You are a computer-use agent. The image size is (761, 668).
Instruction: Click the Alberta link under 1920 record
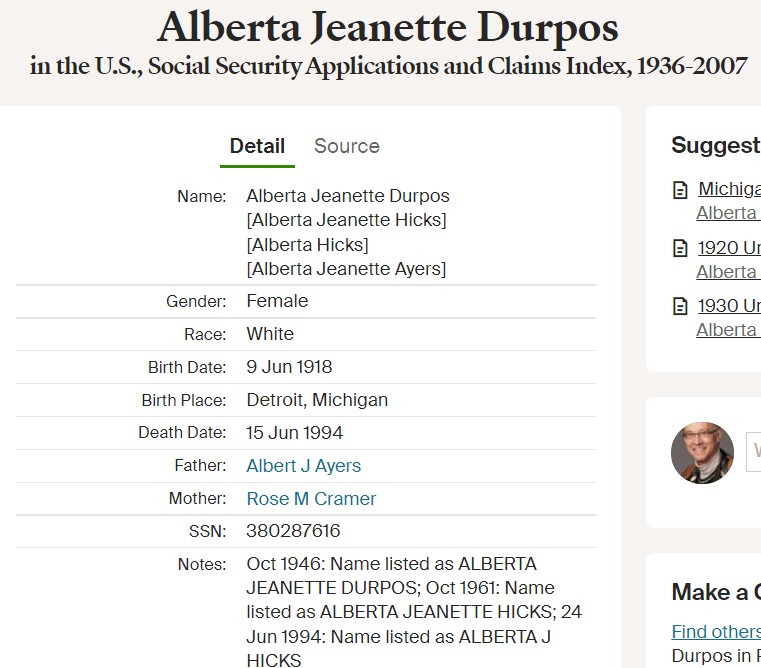pos(727,272)
